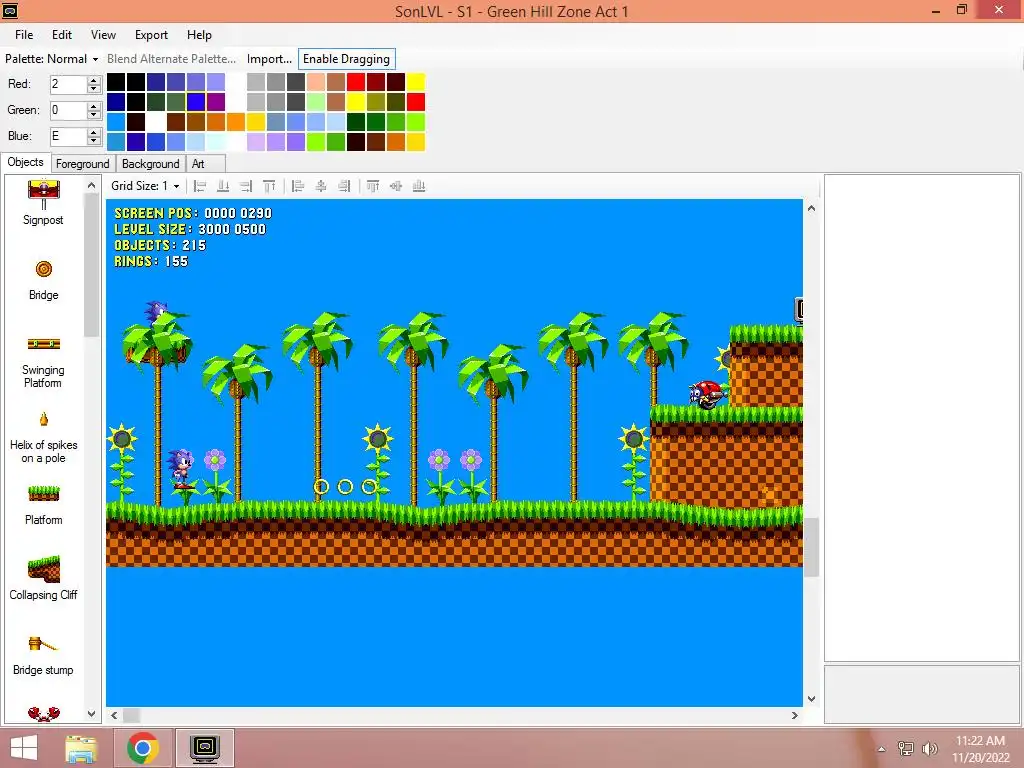Select the Signpost object in the list
This screenshot has width=1024, height=768.
[43, 203]
